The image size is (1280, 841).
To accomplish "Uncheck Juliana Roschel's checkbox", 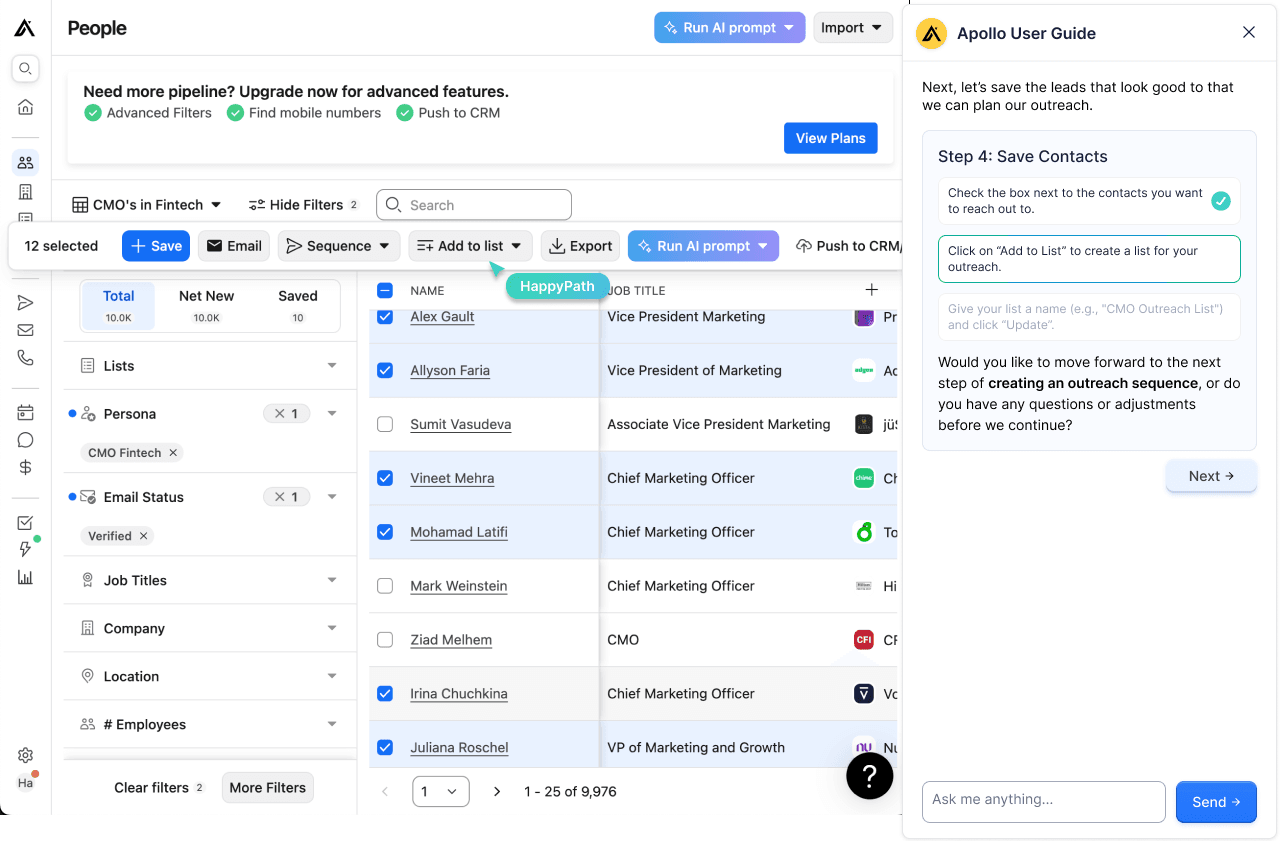I will click(385, 747).
